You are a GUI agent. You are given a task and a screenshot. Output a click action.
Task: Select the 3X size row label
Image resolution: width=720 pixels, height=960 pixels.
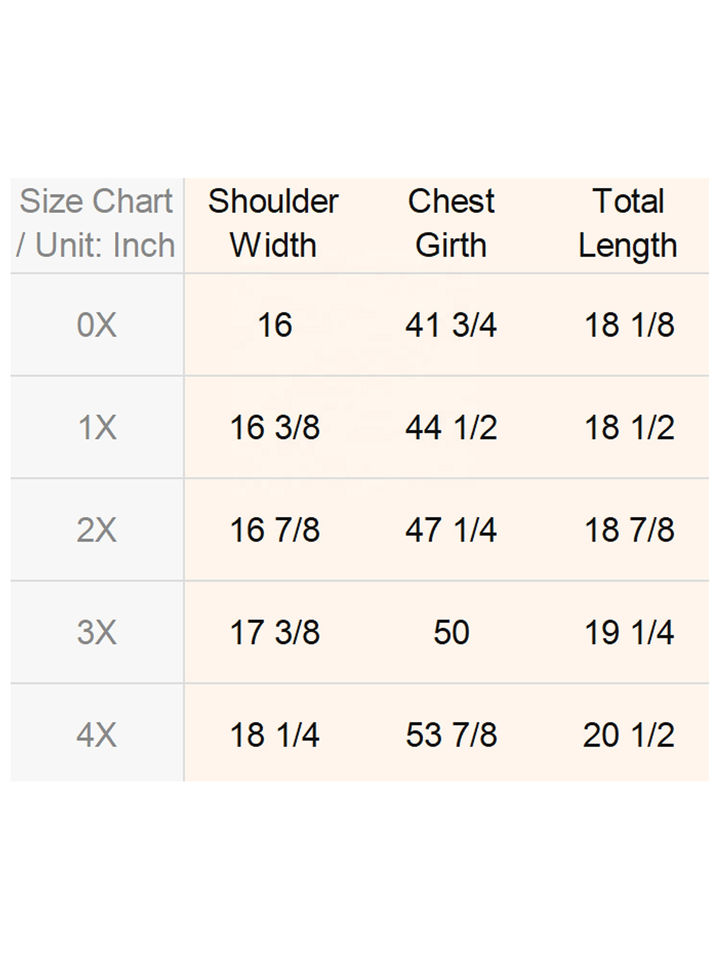(x=96, y=633)
